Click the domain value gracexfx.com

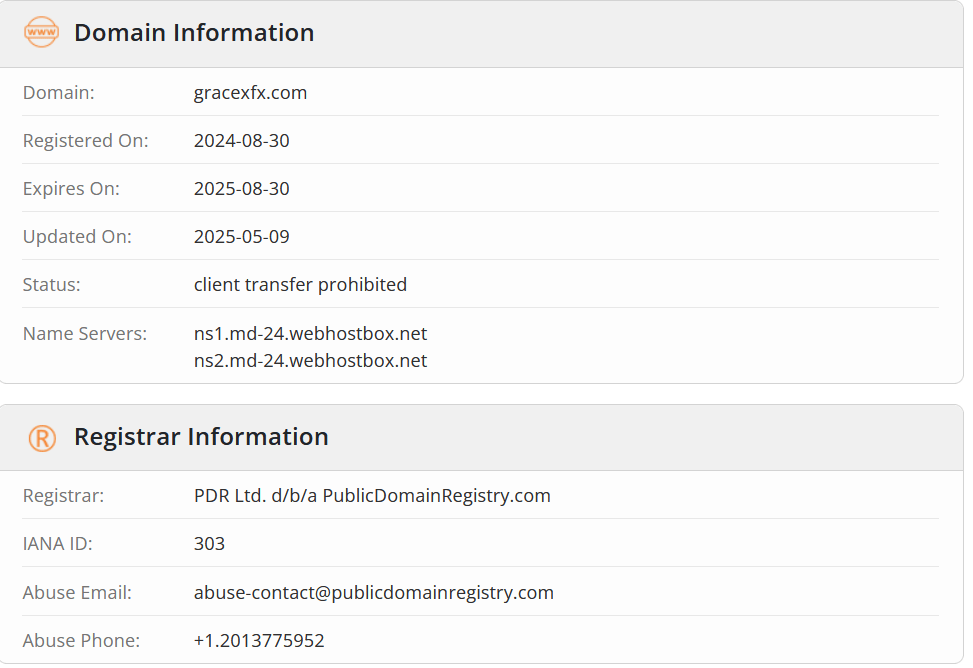tap(250, 93)
